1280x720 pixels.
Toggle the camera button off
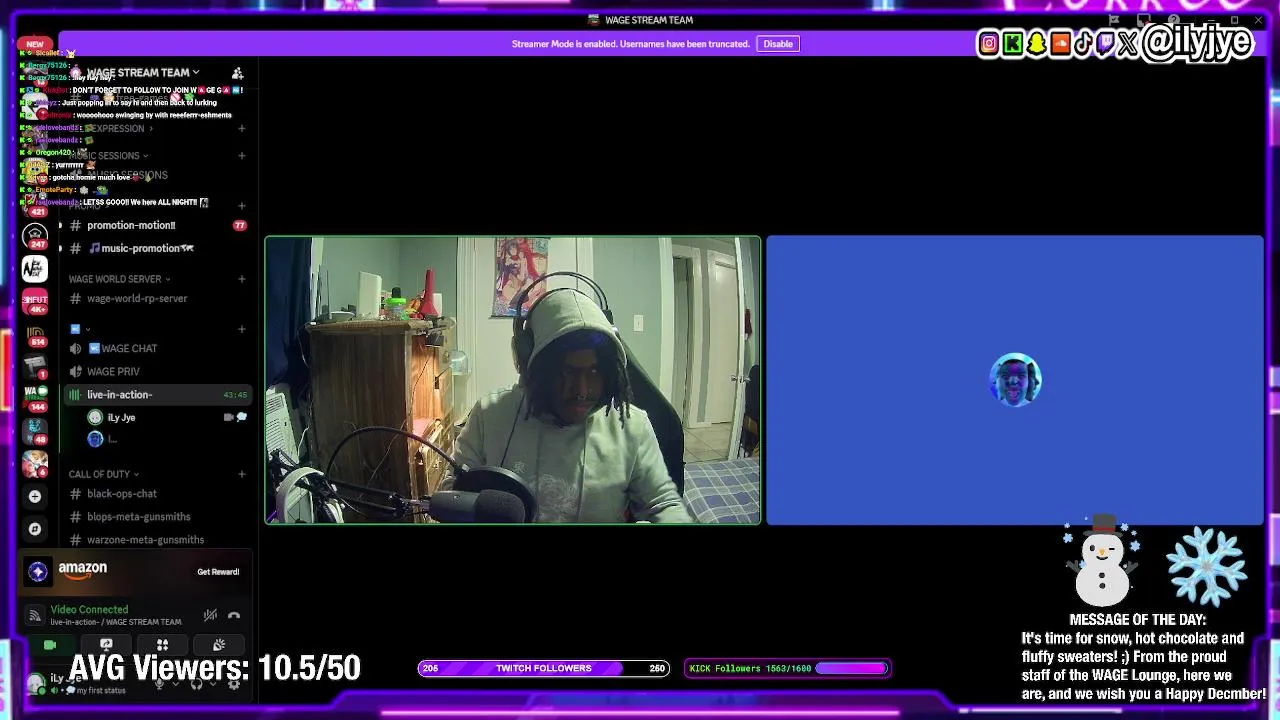50,645
